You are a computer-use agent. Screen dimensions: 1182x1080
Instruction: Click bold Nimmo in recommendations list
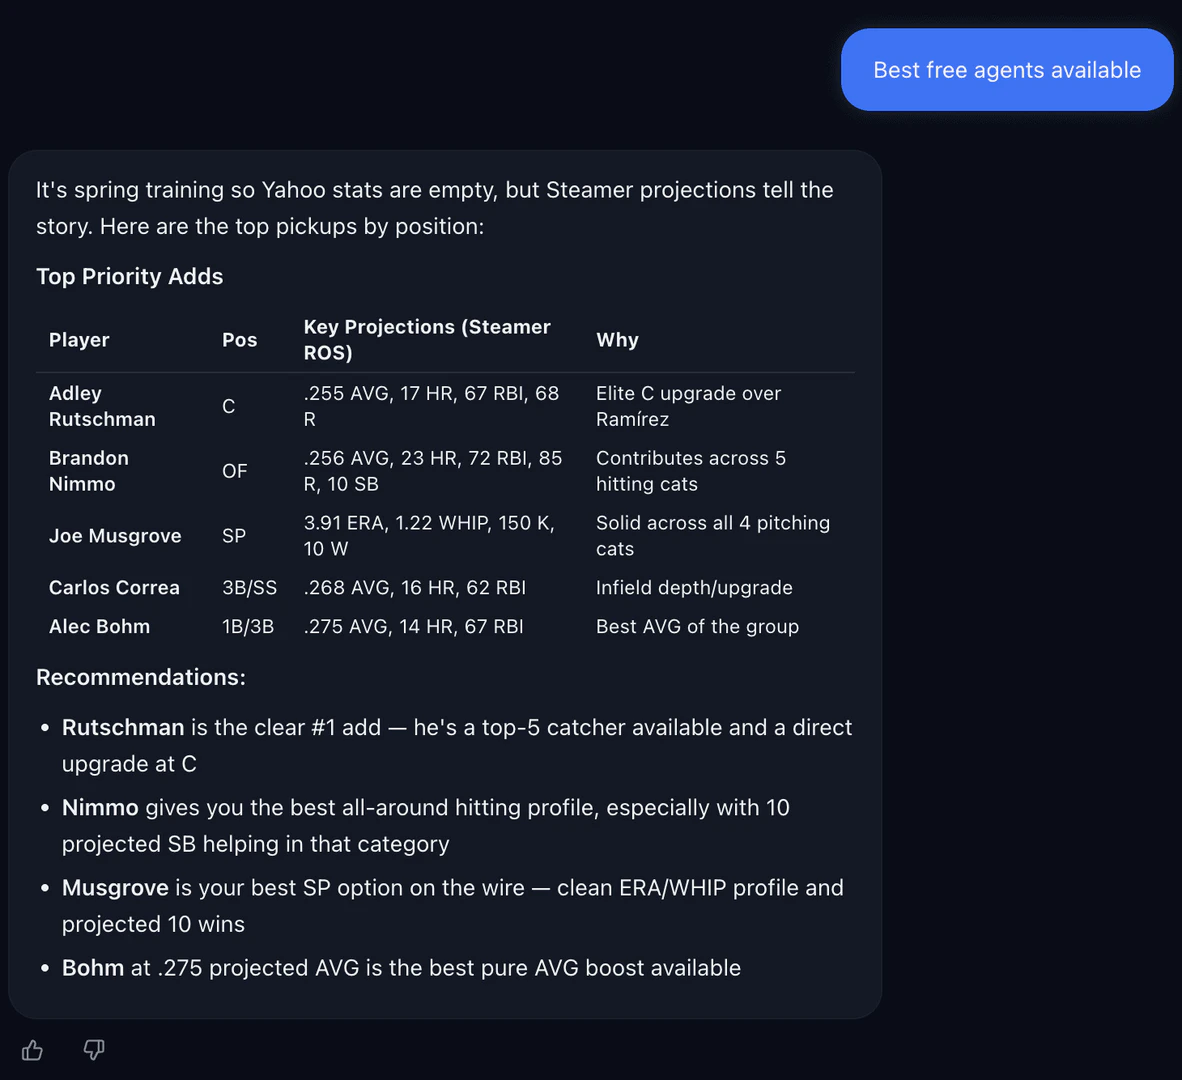click(x=100, y=808)
